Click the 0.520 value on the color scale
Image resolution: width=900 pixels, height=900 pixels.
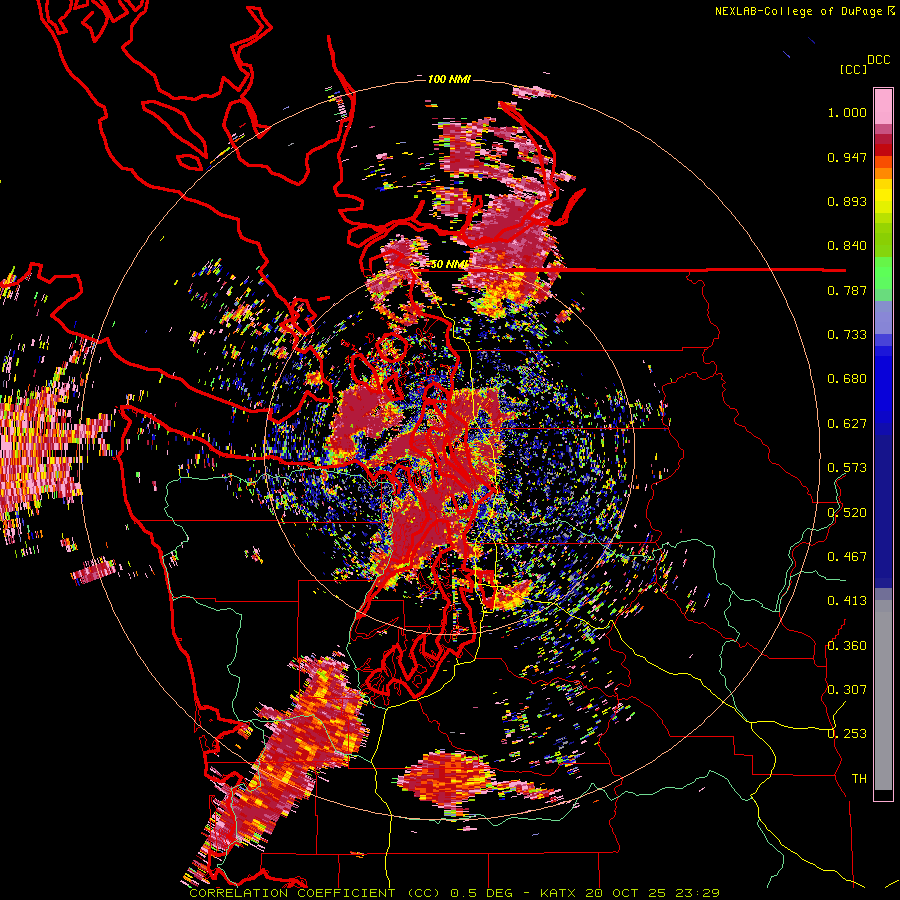pyautogui.click(x=847, y=513)
